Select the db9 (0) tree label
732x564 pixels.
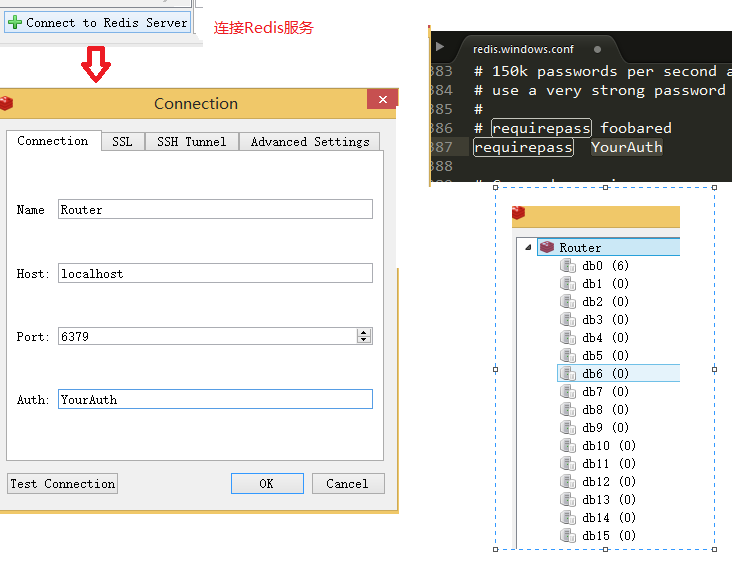pyautogui.click(x=605, y=428)
